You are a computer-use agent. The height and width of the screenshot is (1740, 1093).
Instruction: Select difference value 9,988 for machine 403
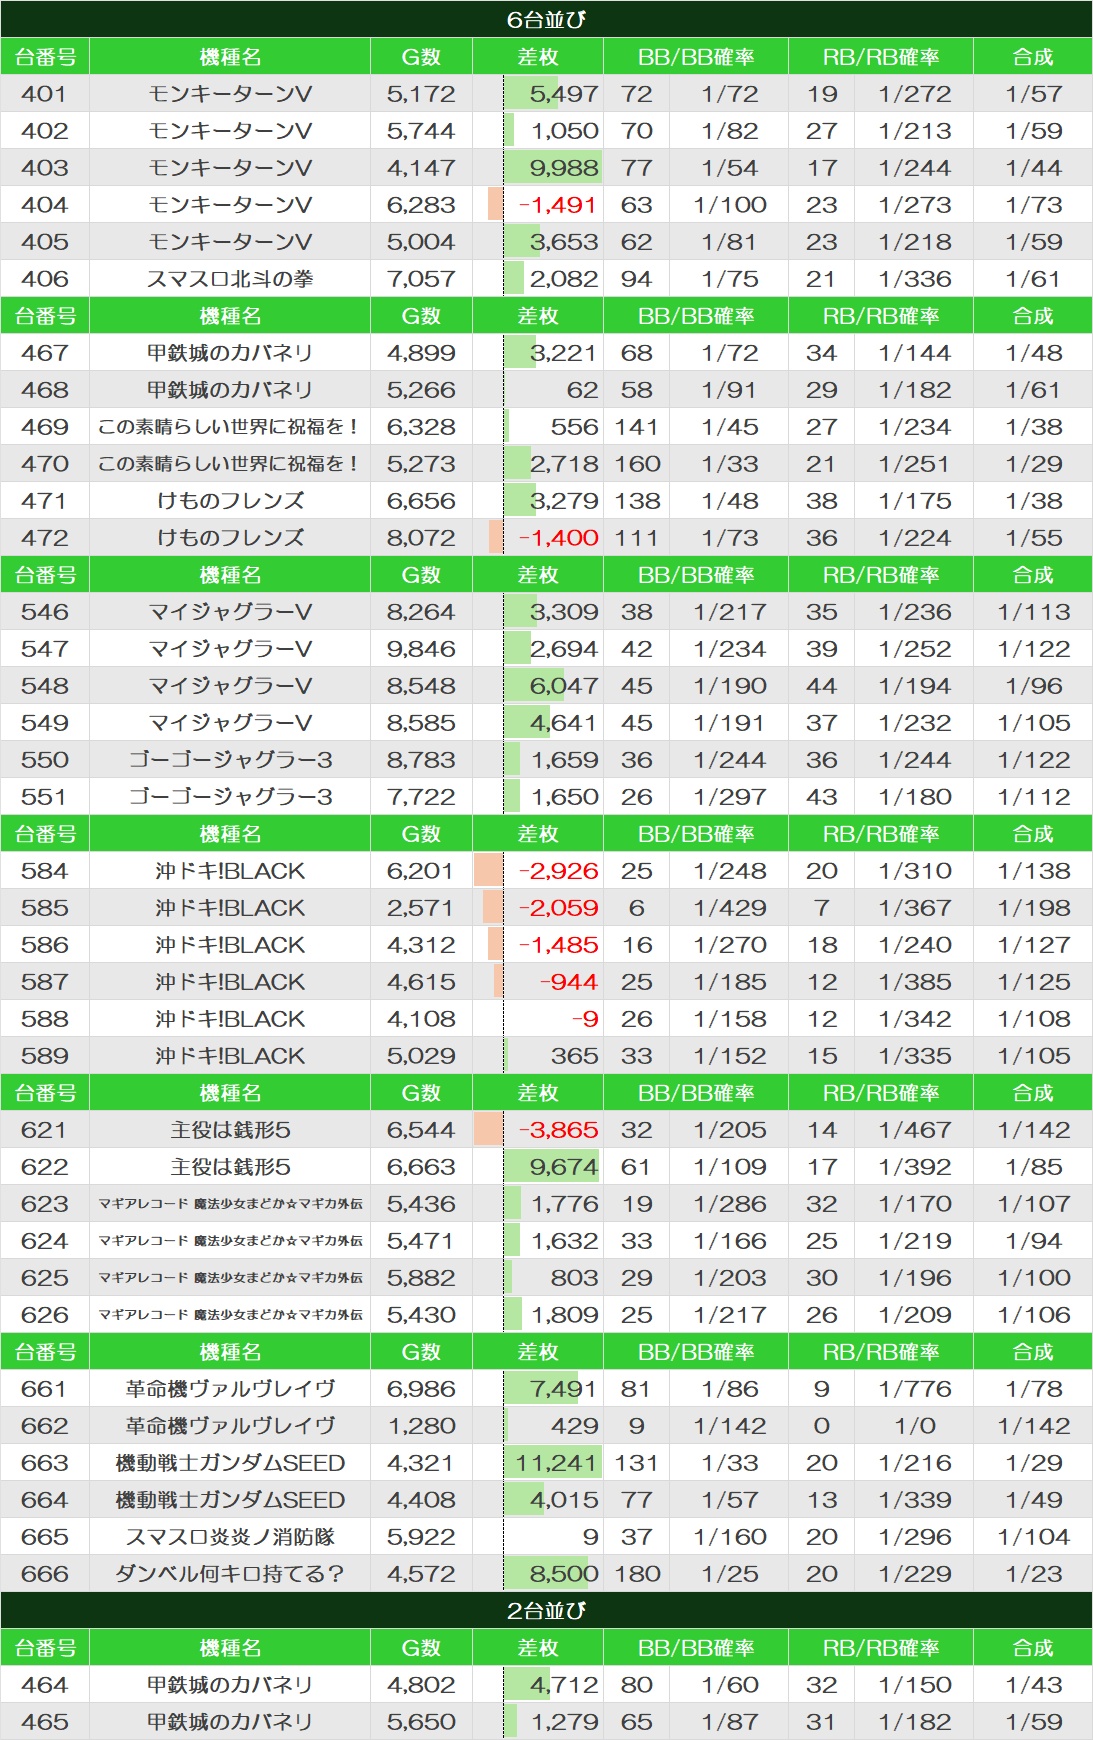click(x=564, y=168)
